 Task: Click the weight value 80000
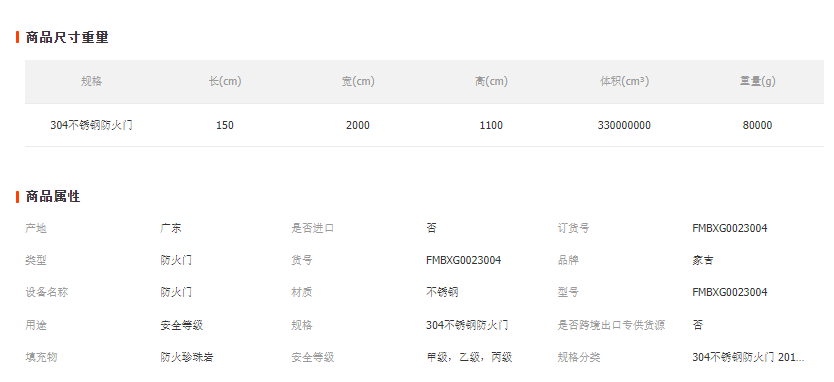[757, 126]
